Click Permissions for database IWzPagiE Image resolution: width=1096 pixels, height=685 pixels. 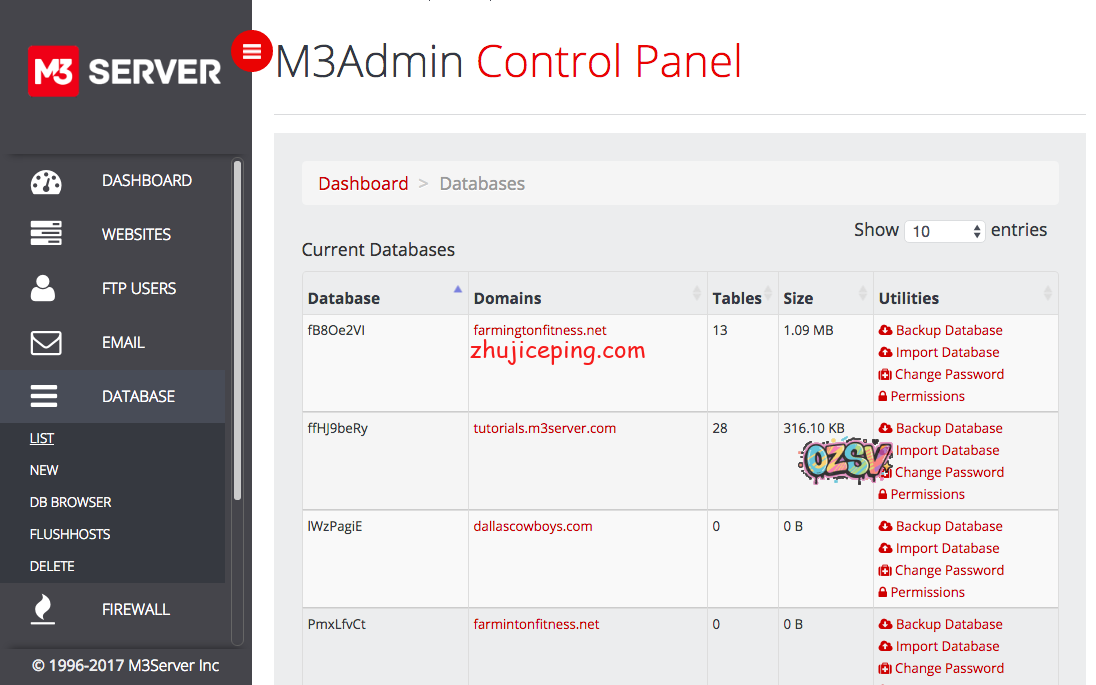coord(927,592)
